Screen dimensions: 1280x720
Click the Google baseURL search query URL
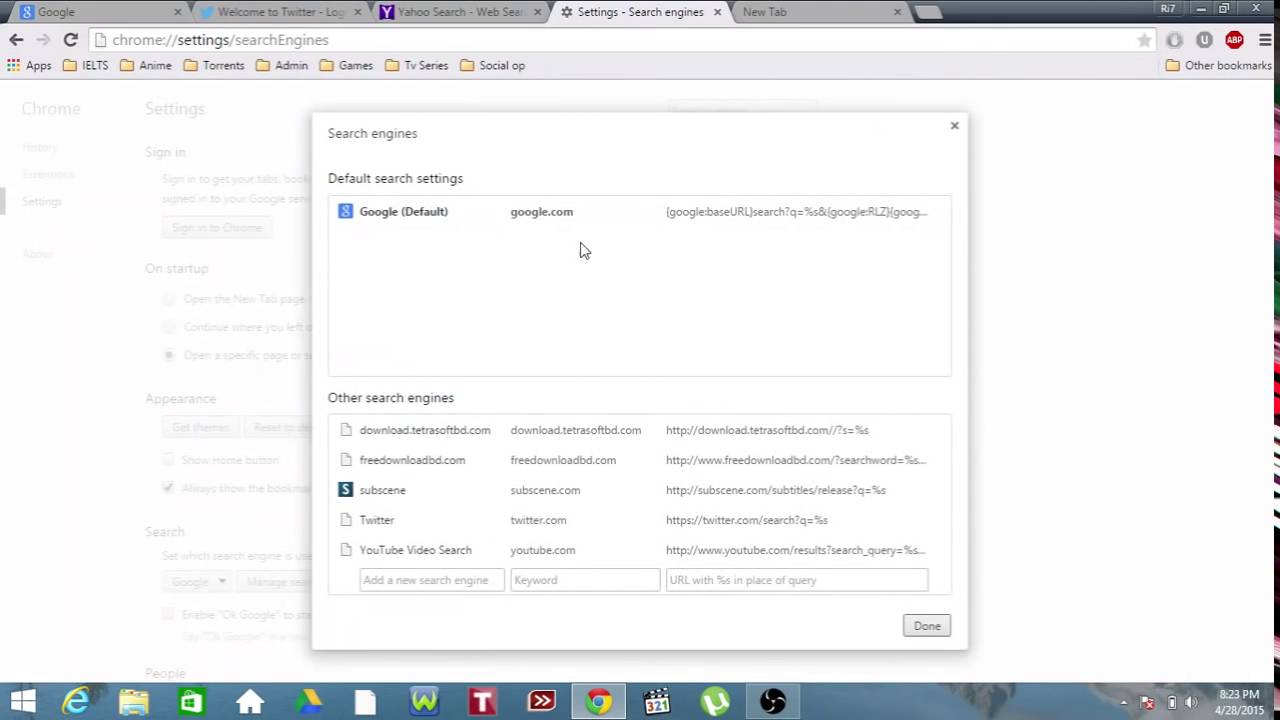[796, 212]
